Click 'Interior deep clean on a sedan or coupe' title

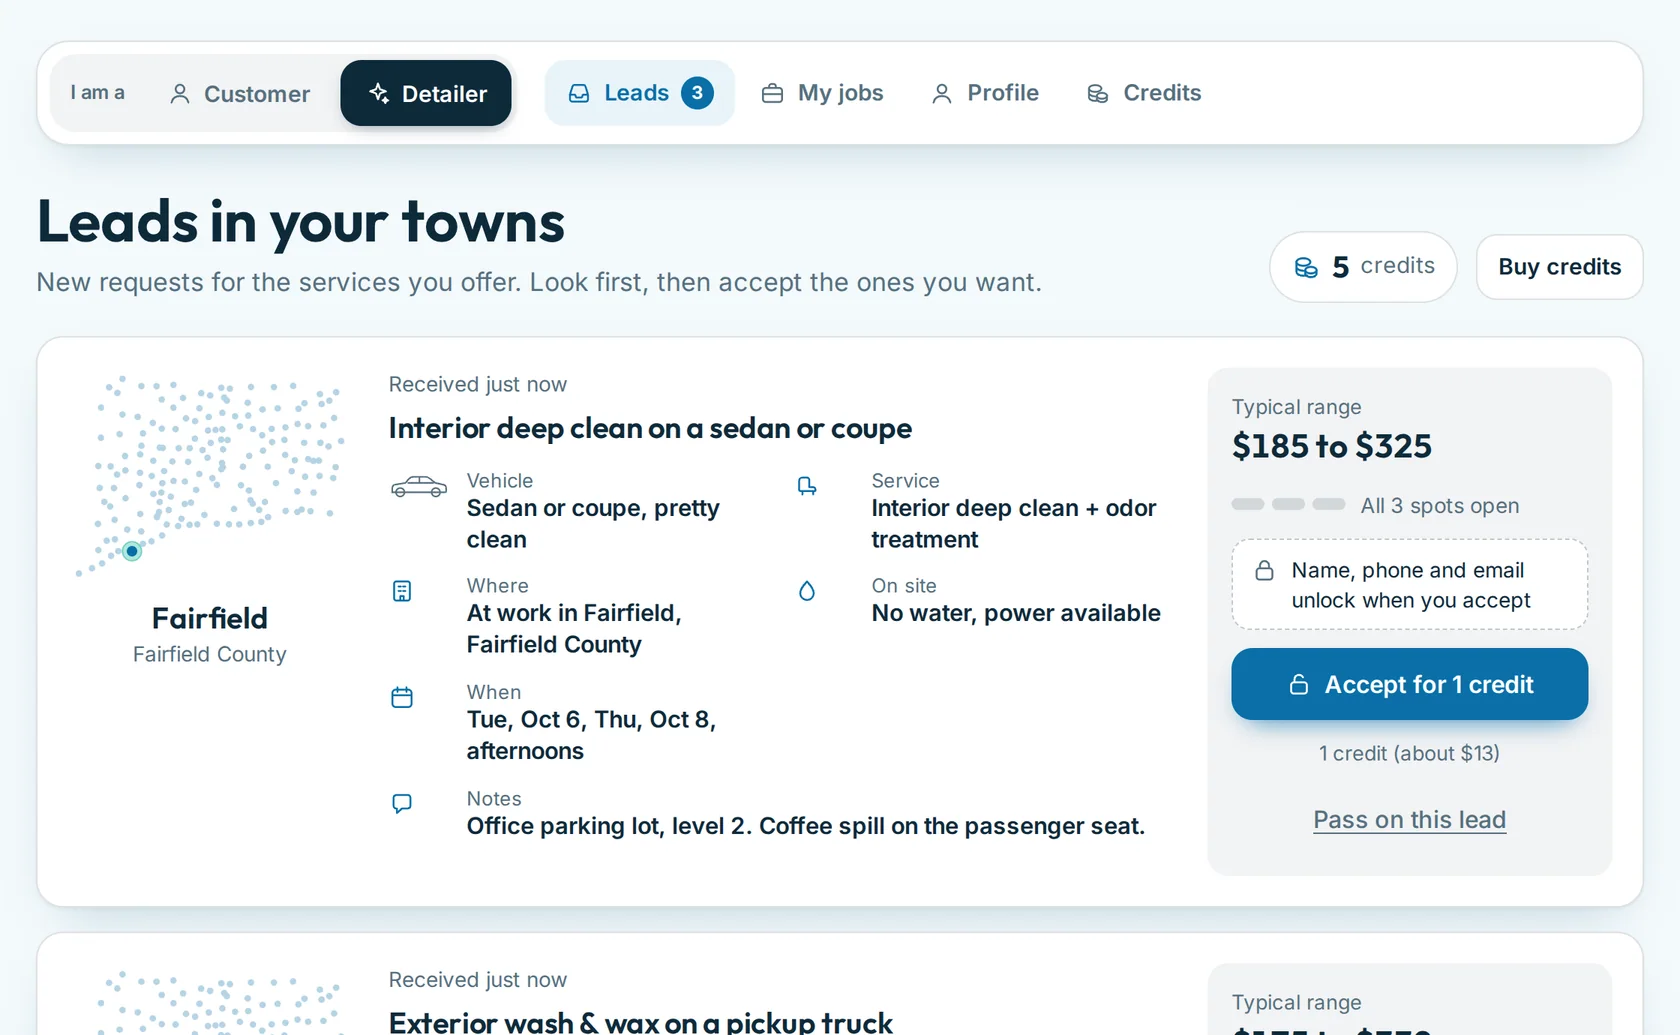pos(650,428)
